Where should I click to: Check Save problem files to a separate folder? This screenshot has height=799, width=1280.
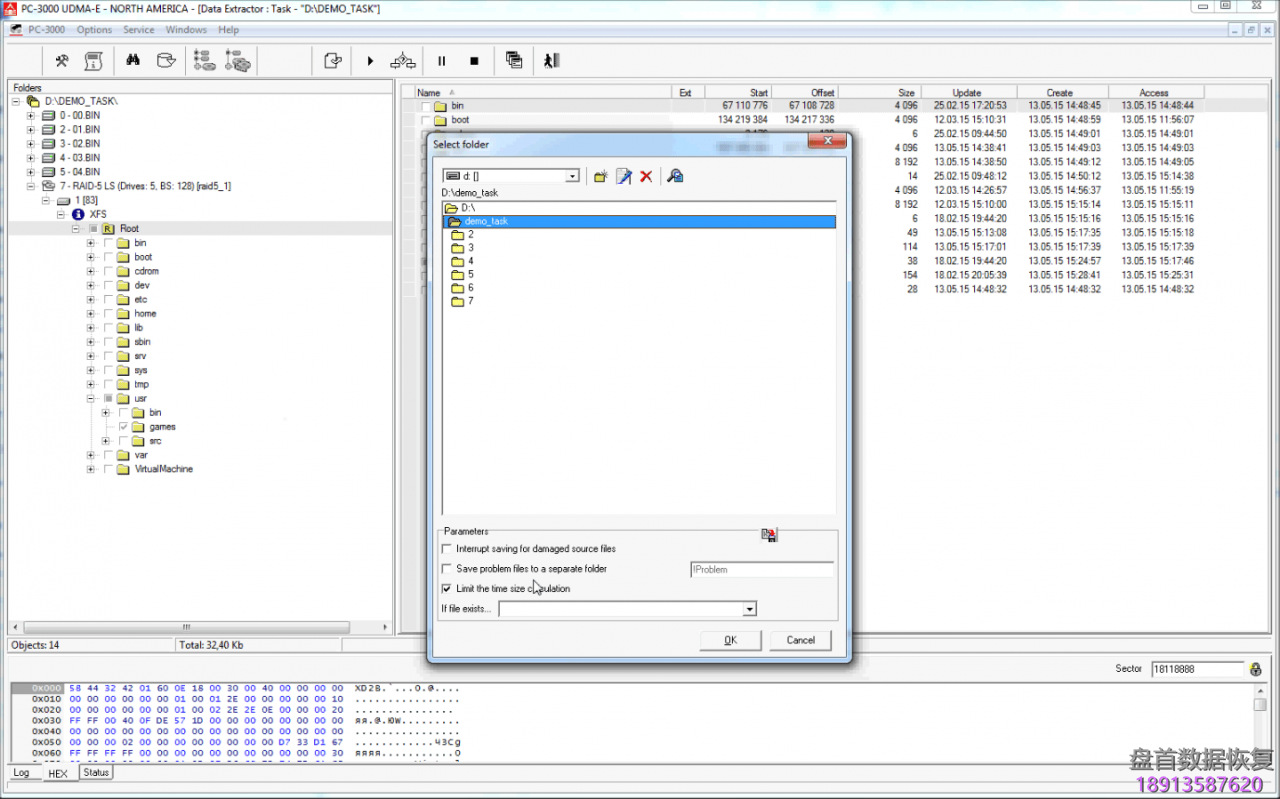[x=446, y=568]
